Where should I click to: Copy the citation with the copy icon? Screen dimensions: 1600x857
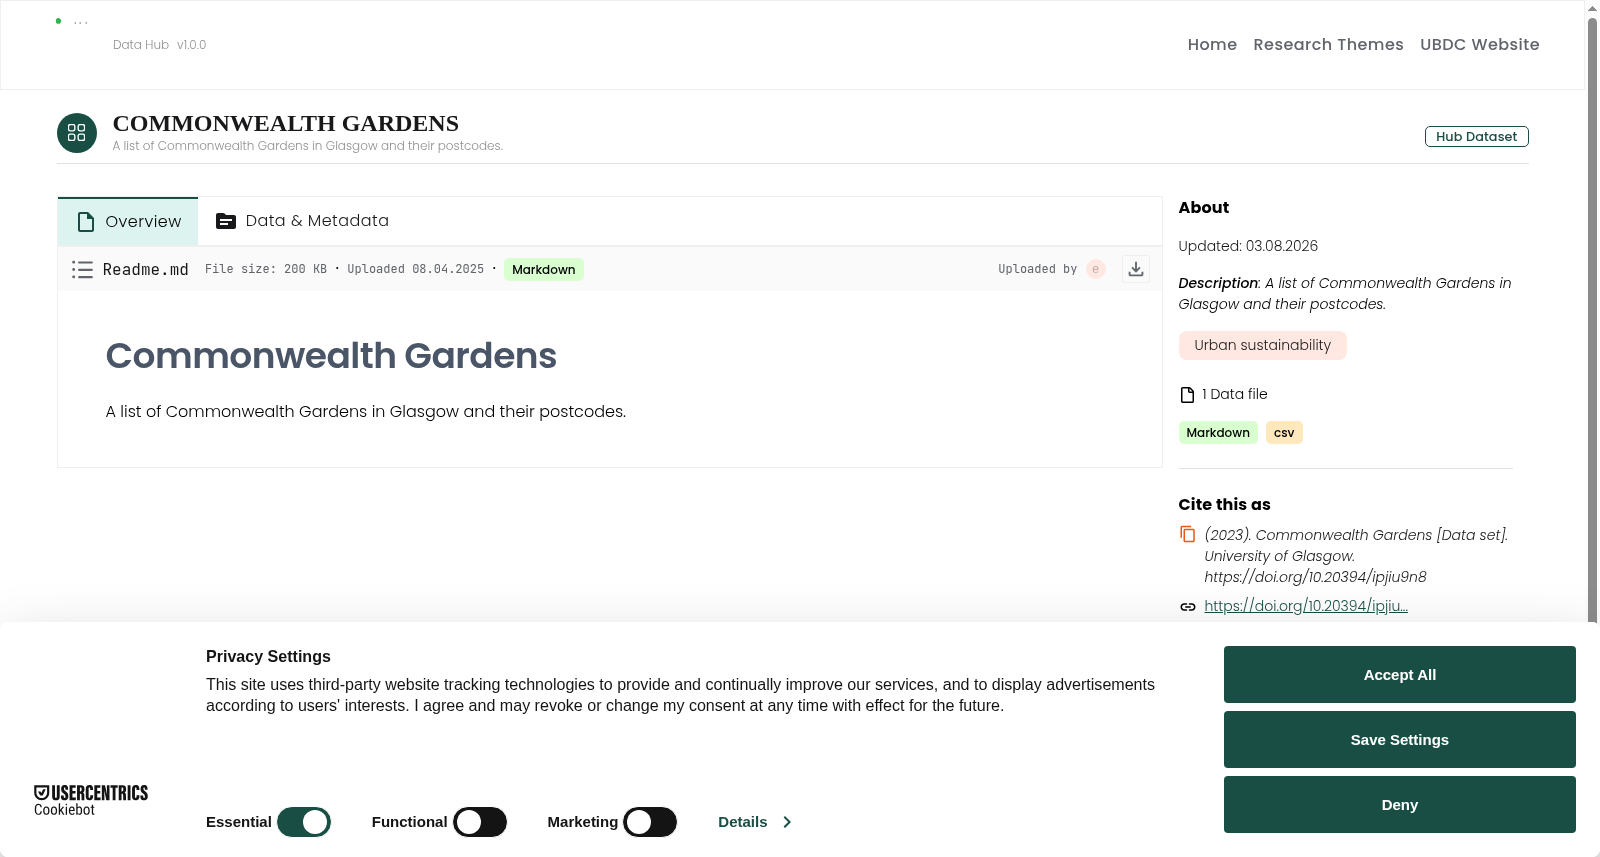pos(1188,535)
